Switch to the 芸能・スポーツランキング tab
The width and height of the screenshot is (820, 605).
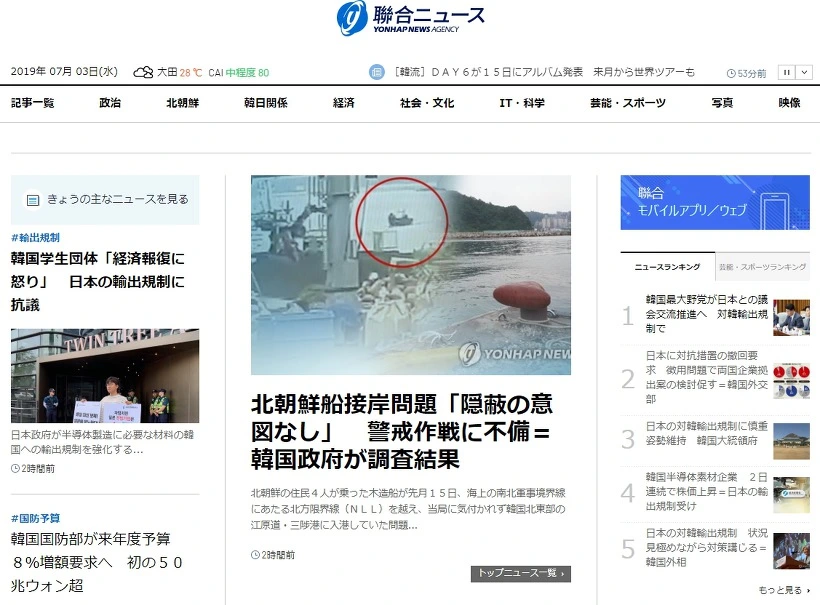pyautogui.click(x=762, y=267)
